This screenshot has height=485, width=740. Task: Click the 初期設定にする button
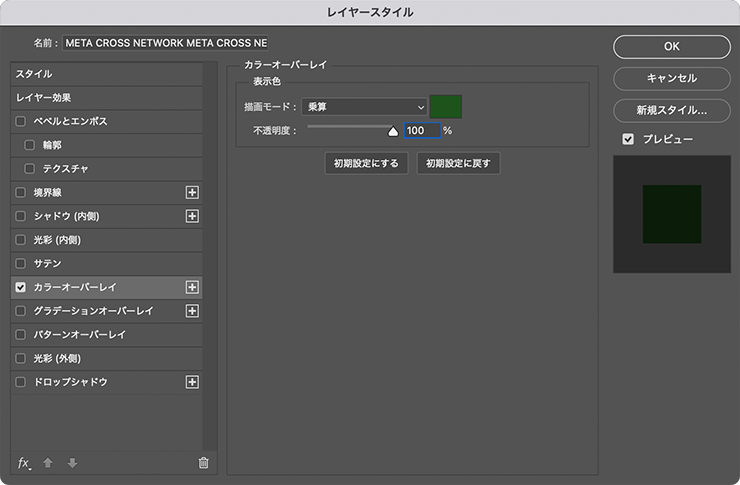[x=366, y=163]
